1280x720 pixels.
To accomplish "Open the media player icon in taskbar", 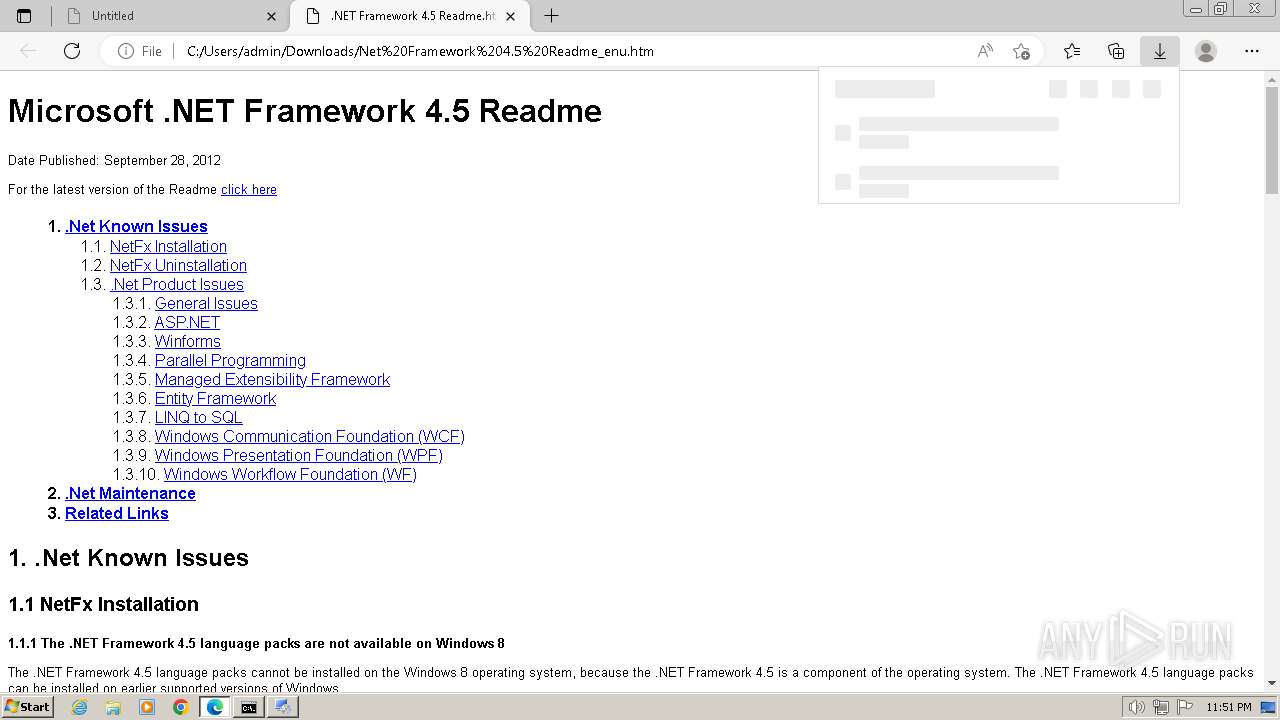I will [x=147, y=707].
